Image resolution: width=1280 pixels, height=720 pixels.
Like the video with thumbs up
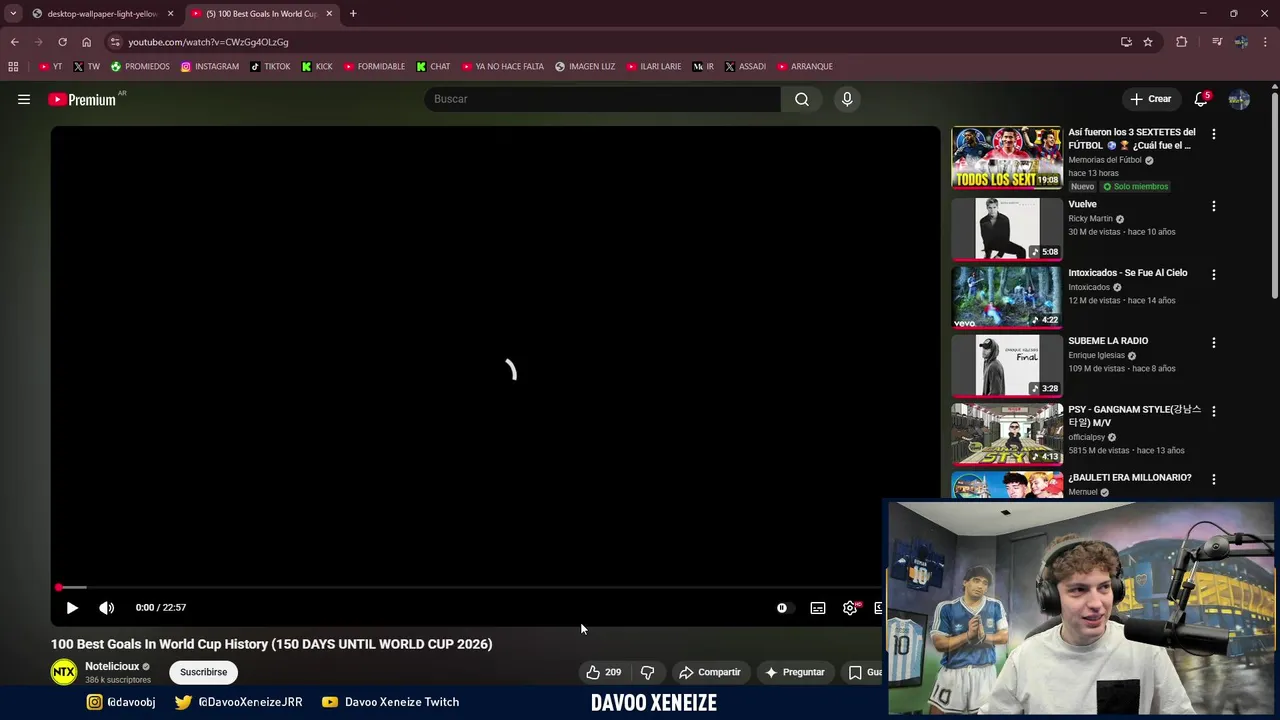[603, 672]
